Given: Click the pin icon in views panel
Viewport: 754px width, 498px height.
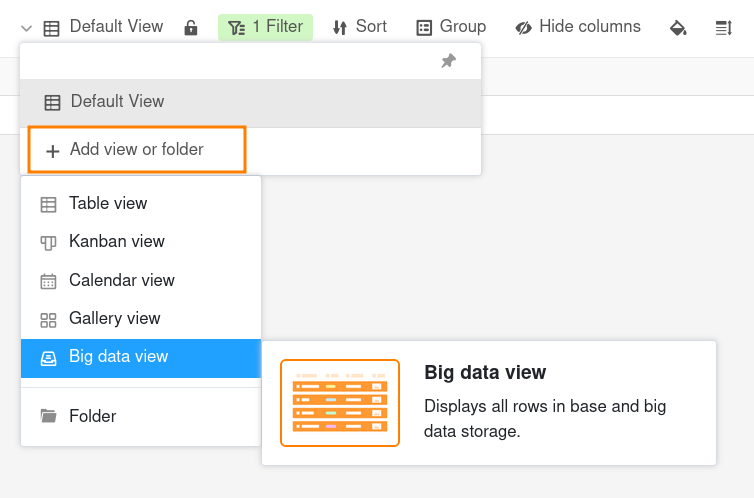Looking at the screenshot, I should (448, 61).
